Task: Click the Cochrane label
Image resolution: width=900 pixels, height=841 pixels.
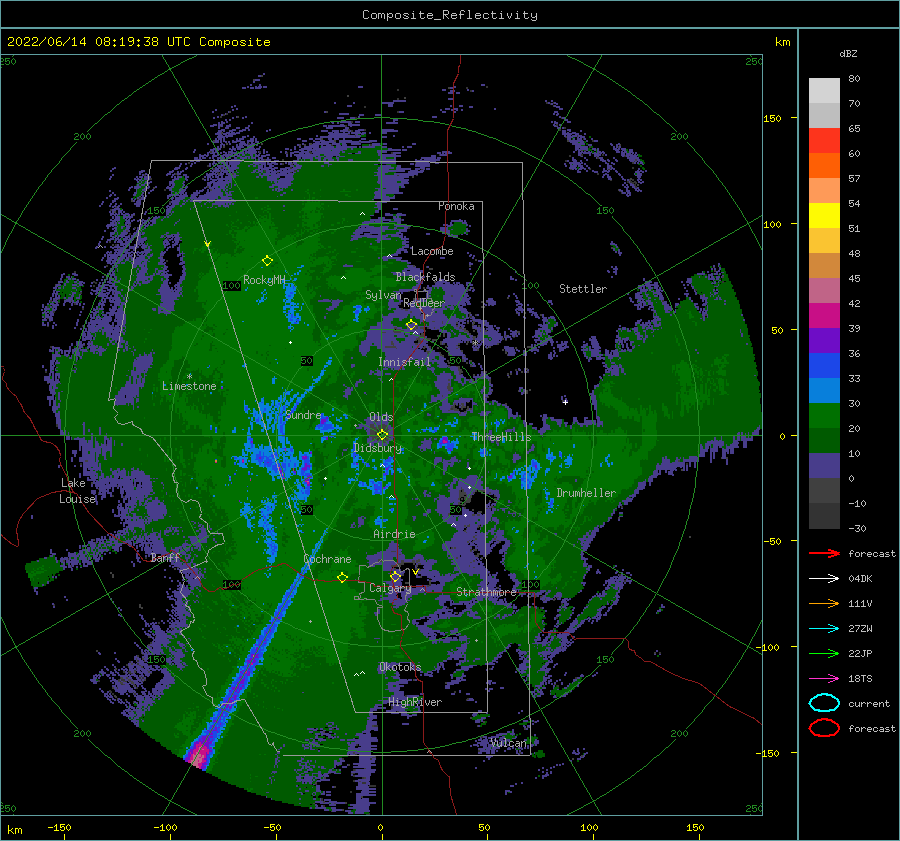Action: 327,559
